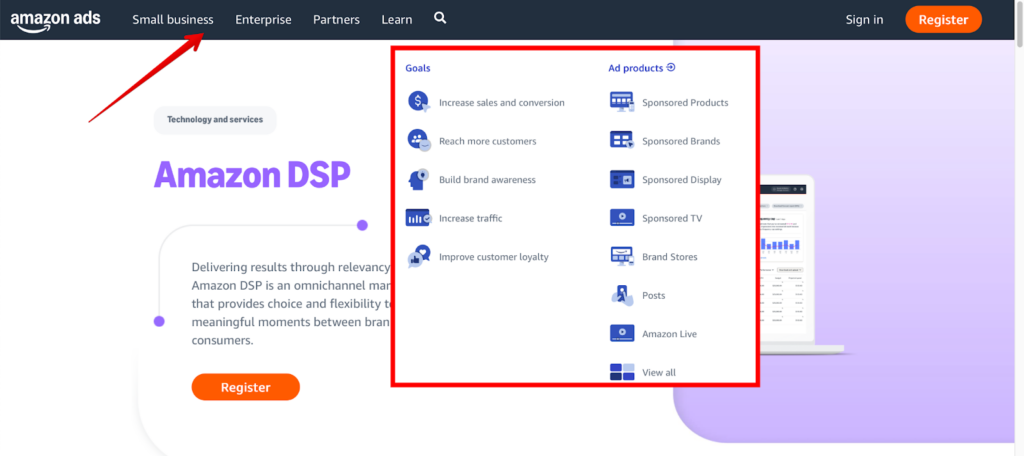Viewport: 1024px width, 456px height.
Task: Click the Sponsored TV icon
Action: (622, 218)
